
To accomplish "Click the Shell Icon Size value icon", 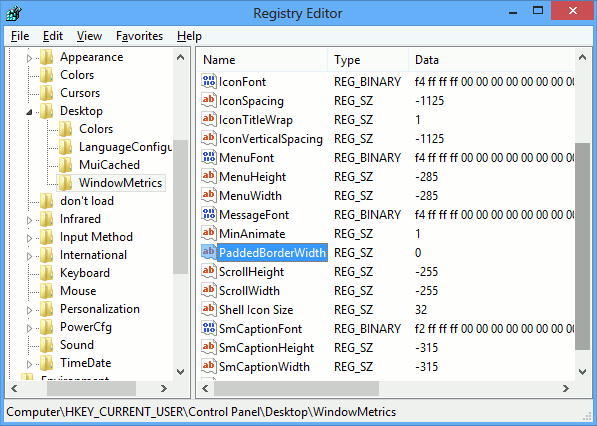I will 209,310.
